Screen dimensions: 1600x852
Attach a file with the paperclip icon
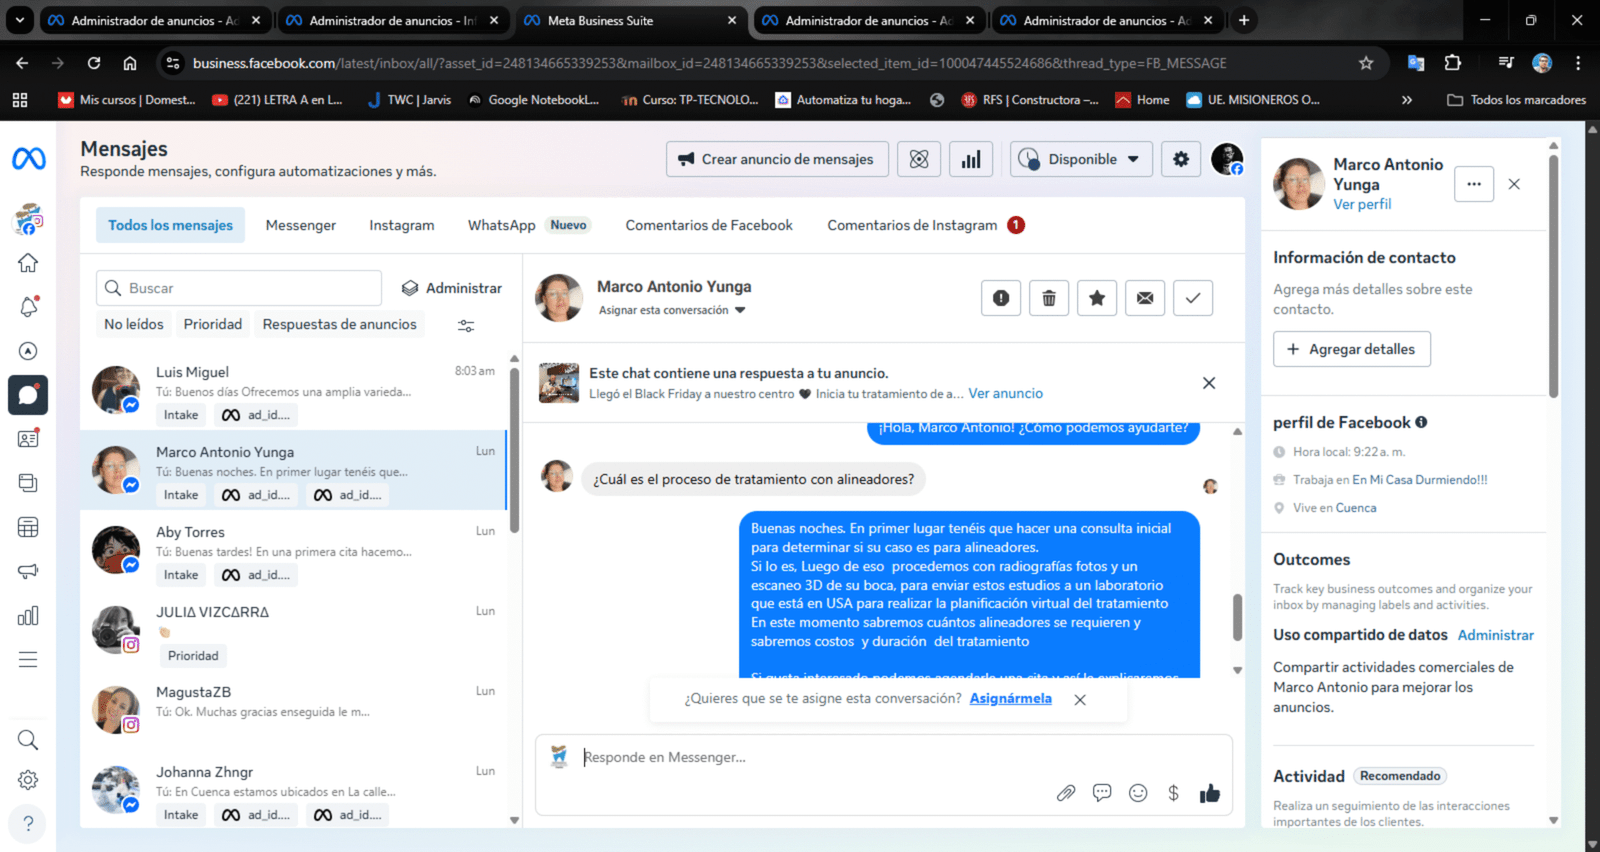(1066, 793)
